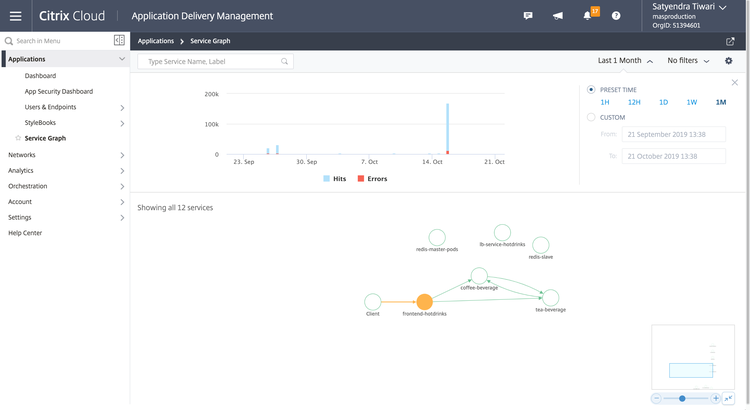Screen dimensions: 750x410
Task: Open the announcements megaphone icon
Action: (558, 16)
